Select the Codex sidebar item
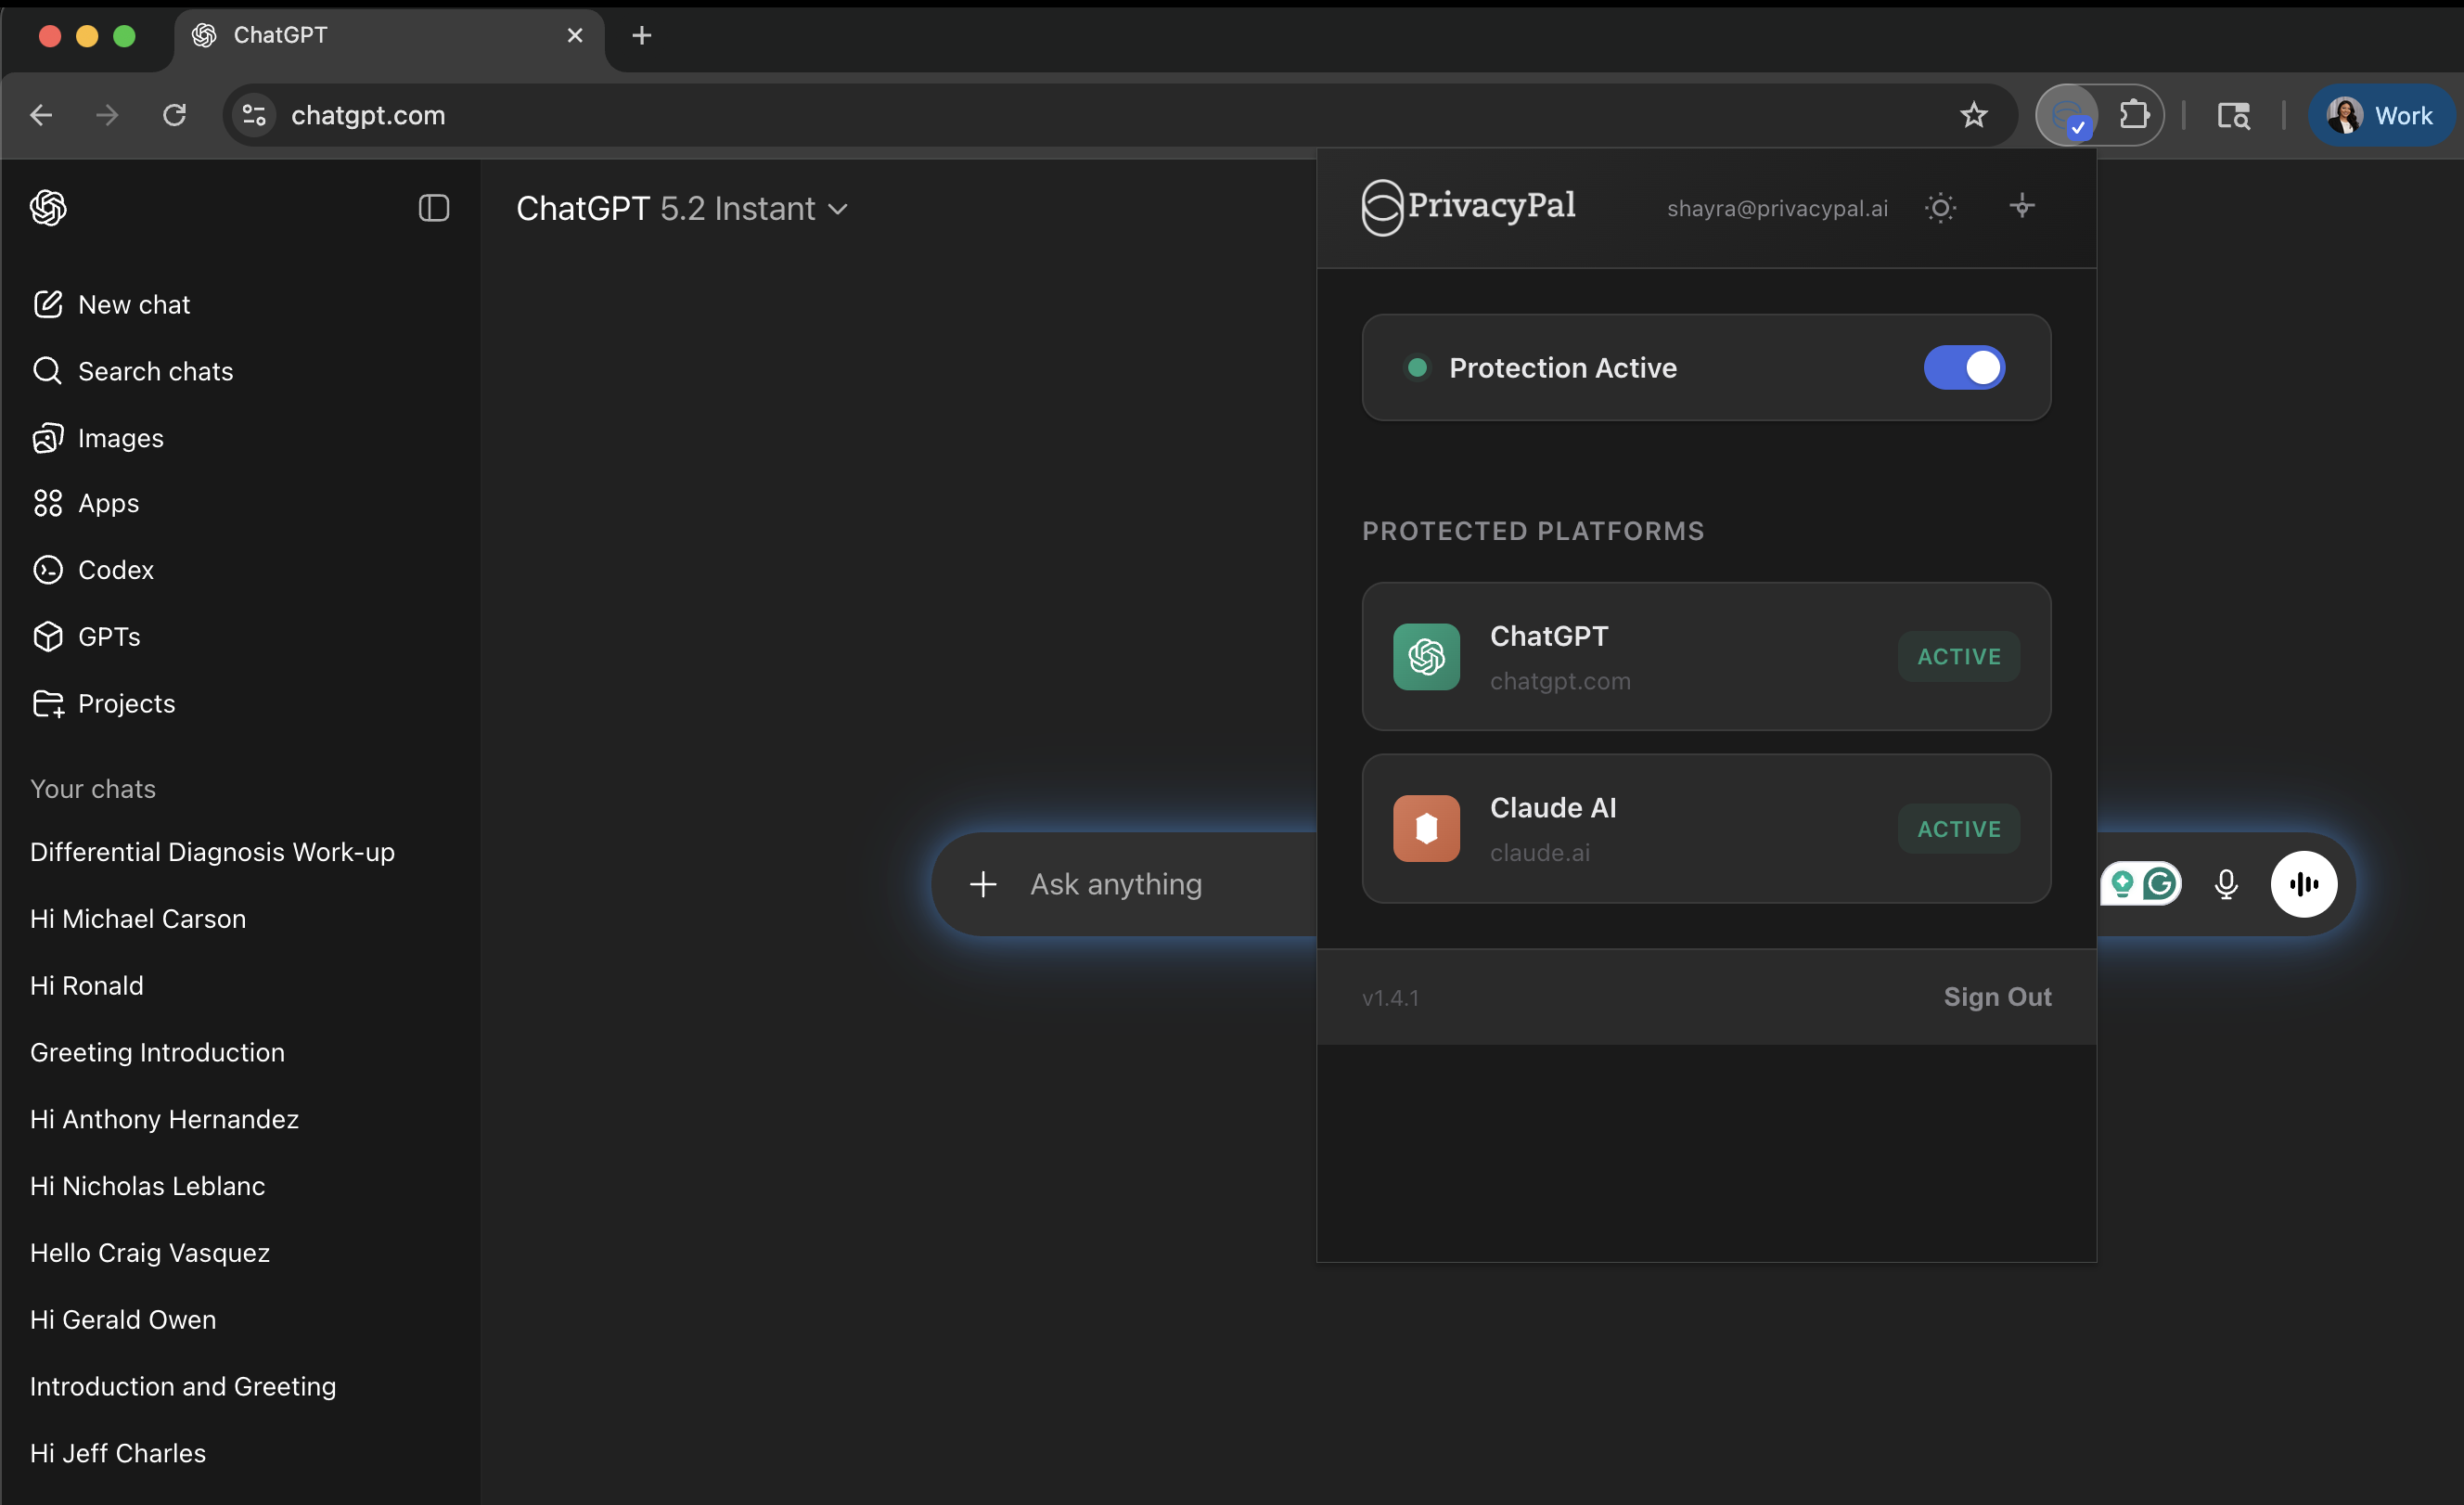This screenshot has height=1505, width=2464. tap(115, 570)
